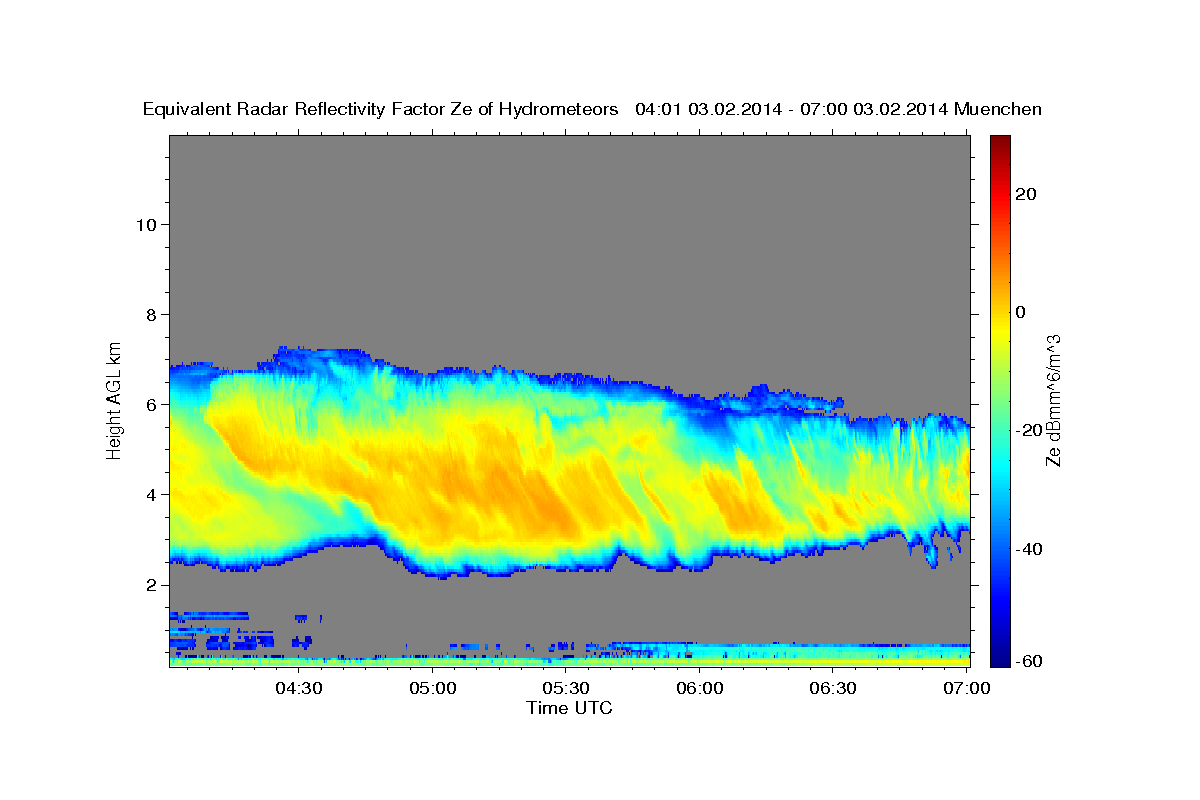Click the colorbar tick label 20
Image resolution: width=1200 pixels, height=800 pixels.
(1026, 194)
